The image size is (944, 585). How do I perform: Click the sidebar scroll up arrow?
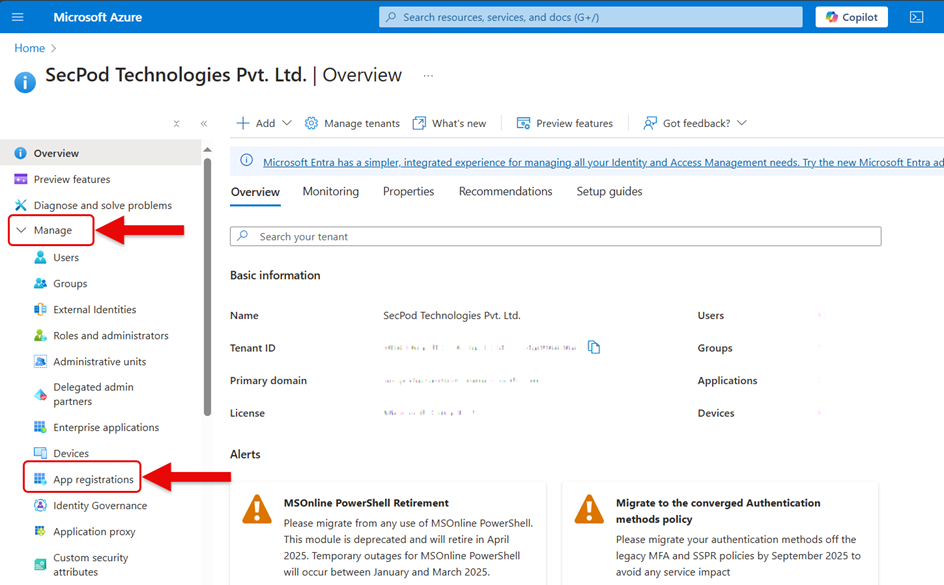point(208,149)
